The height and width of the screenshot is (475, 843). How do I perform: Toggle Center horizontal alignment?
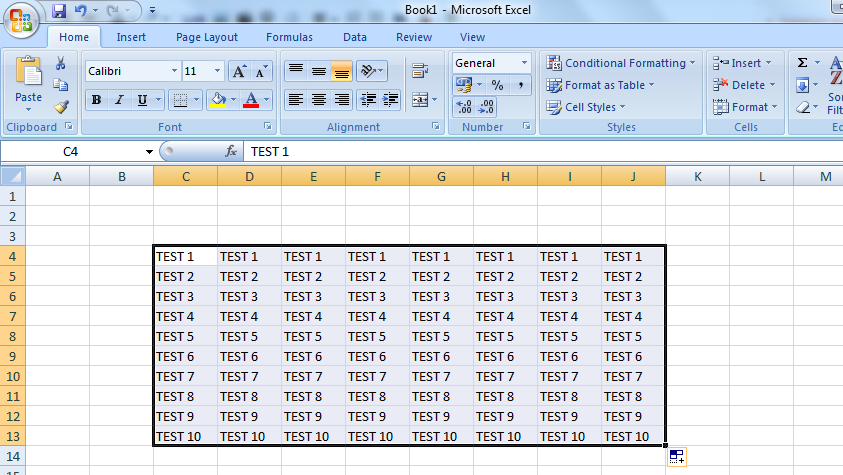(319, 100)
